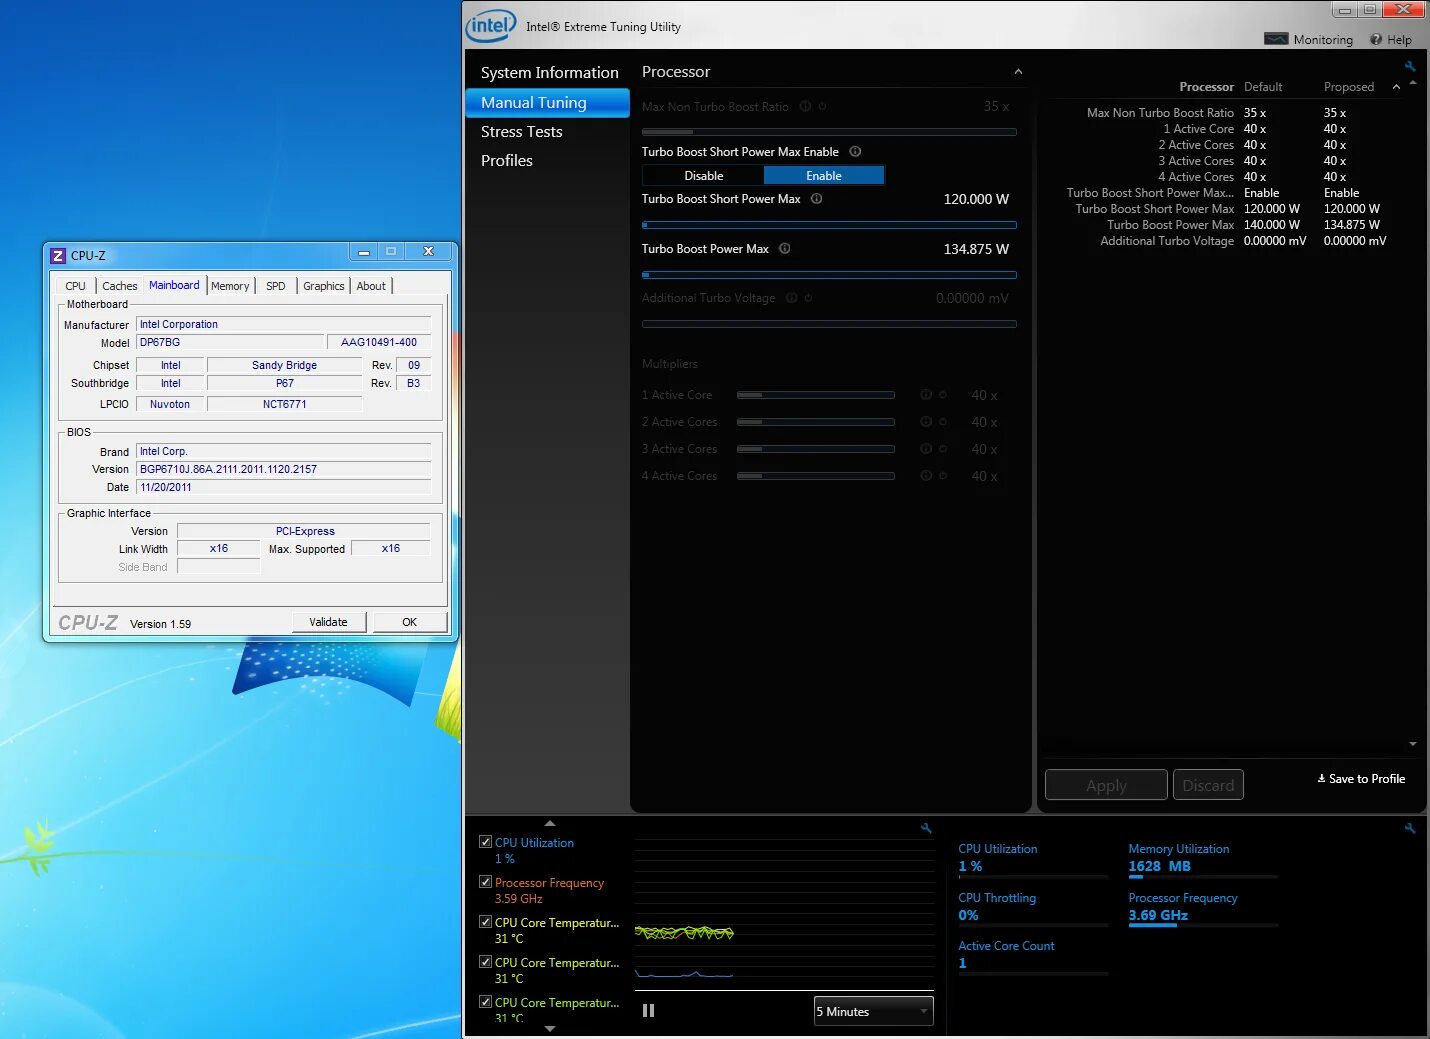Pause the monitoring graph
The width and height of the screenshot is (1430, 1039).
pos(648,1011)
